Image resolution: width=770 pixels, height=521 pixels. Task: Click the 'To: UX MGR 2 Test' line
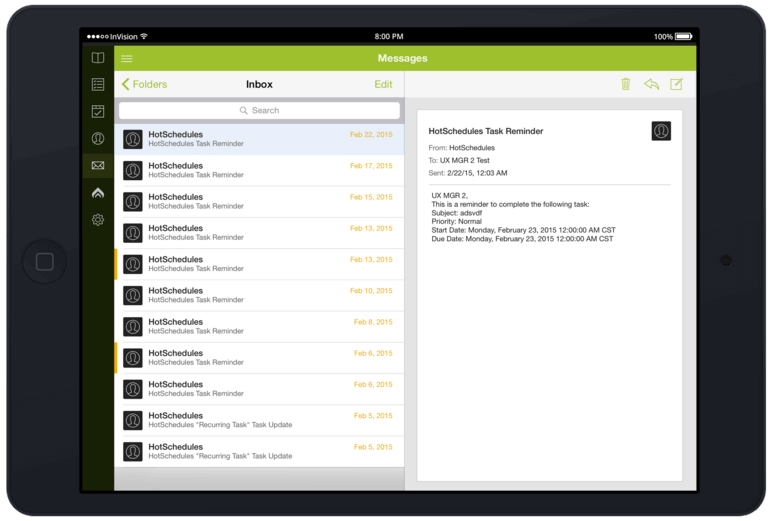(459, 161)
